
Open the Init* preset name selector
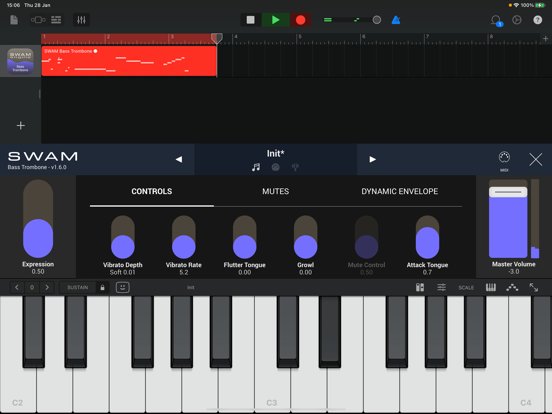(275, 153)
